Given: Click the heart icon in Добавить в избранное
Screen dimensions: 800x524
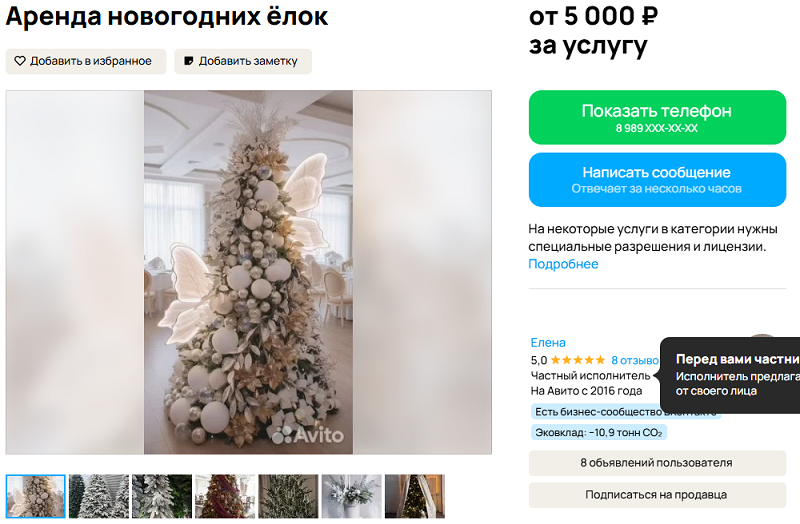Looking at the screenshot, I should (x=20, y=61).
